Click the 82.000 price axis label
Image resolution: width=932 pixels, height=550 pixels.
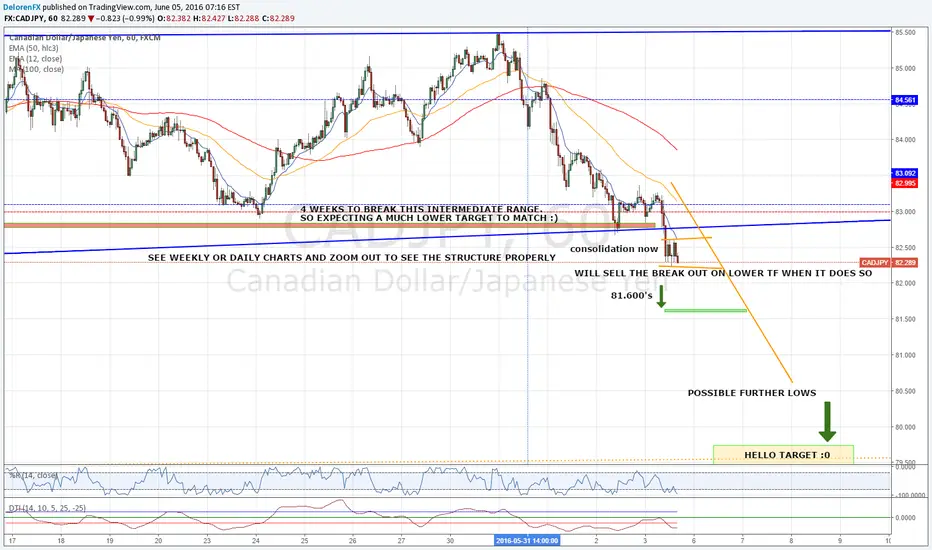pos(905,284)
